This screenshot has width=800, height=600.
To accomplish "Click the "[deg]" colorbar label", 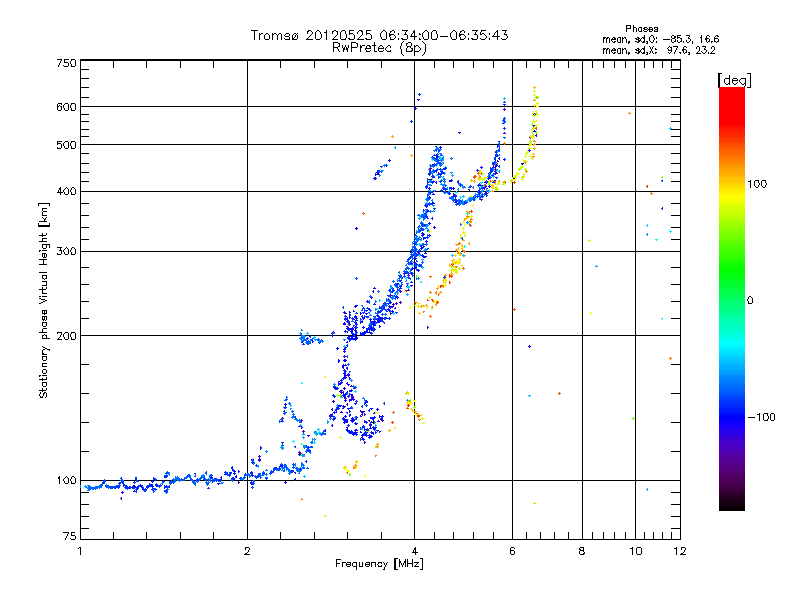I will pyautogui.click(x=734, y=80).
